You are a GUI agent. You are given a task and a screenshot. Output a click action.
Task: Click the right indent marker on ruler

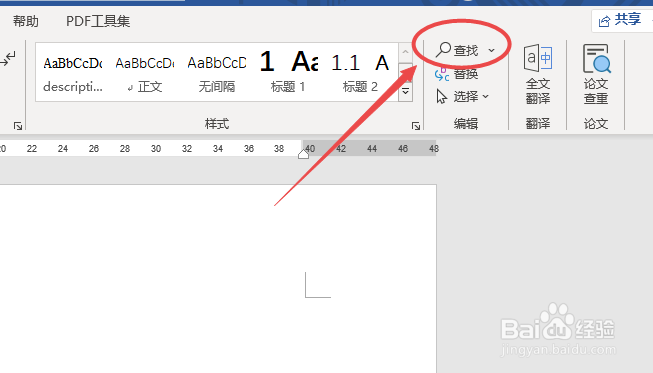[304, 154]
